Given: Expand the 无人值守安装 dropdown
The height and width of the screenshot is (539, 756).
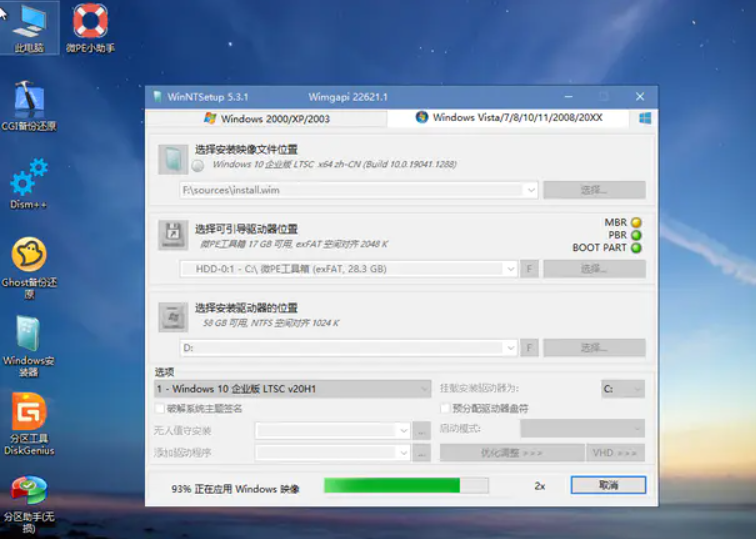Looking at the screenshot, I should 404,431.
